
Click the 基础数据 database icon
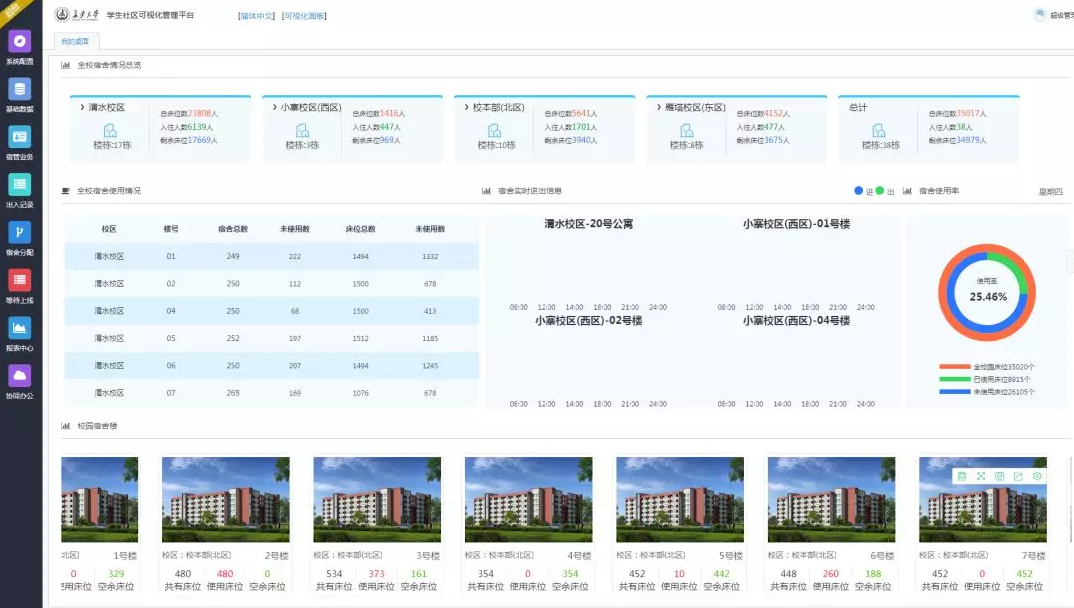click(20, 89)
